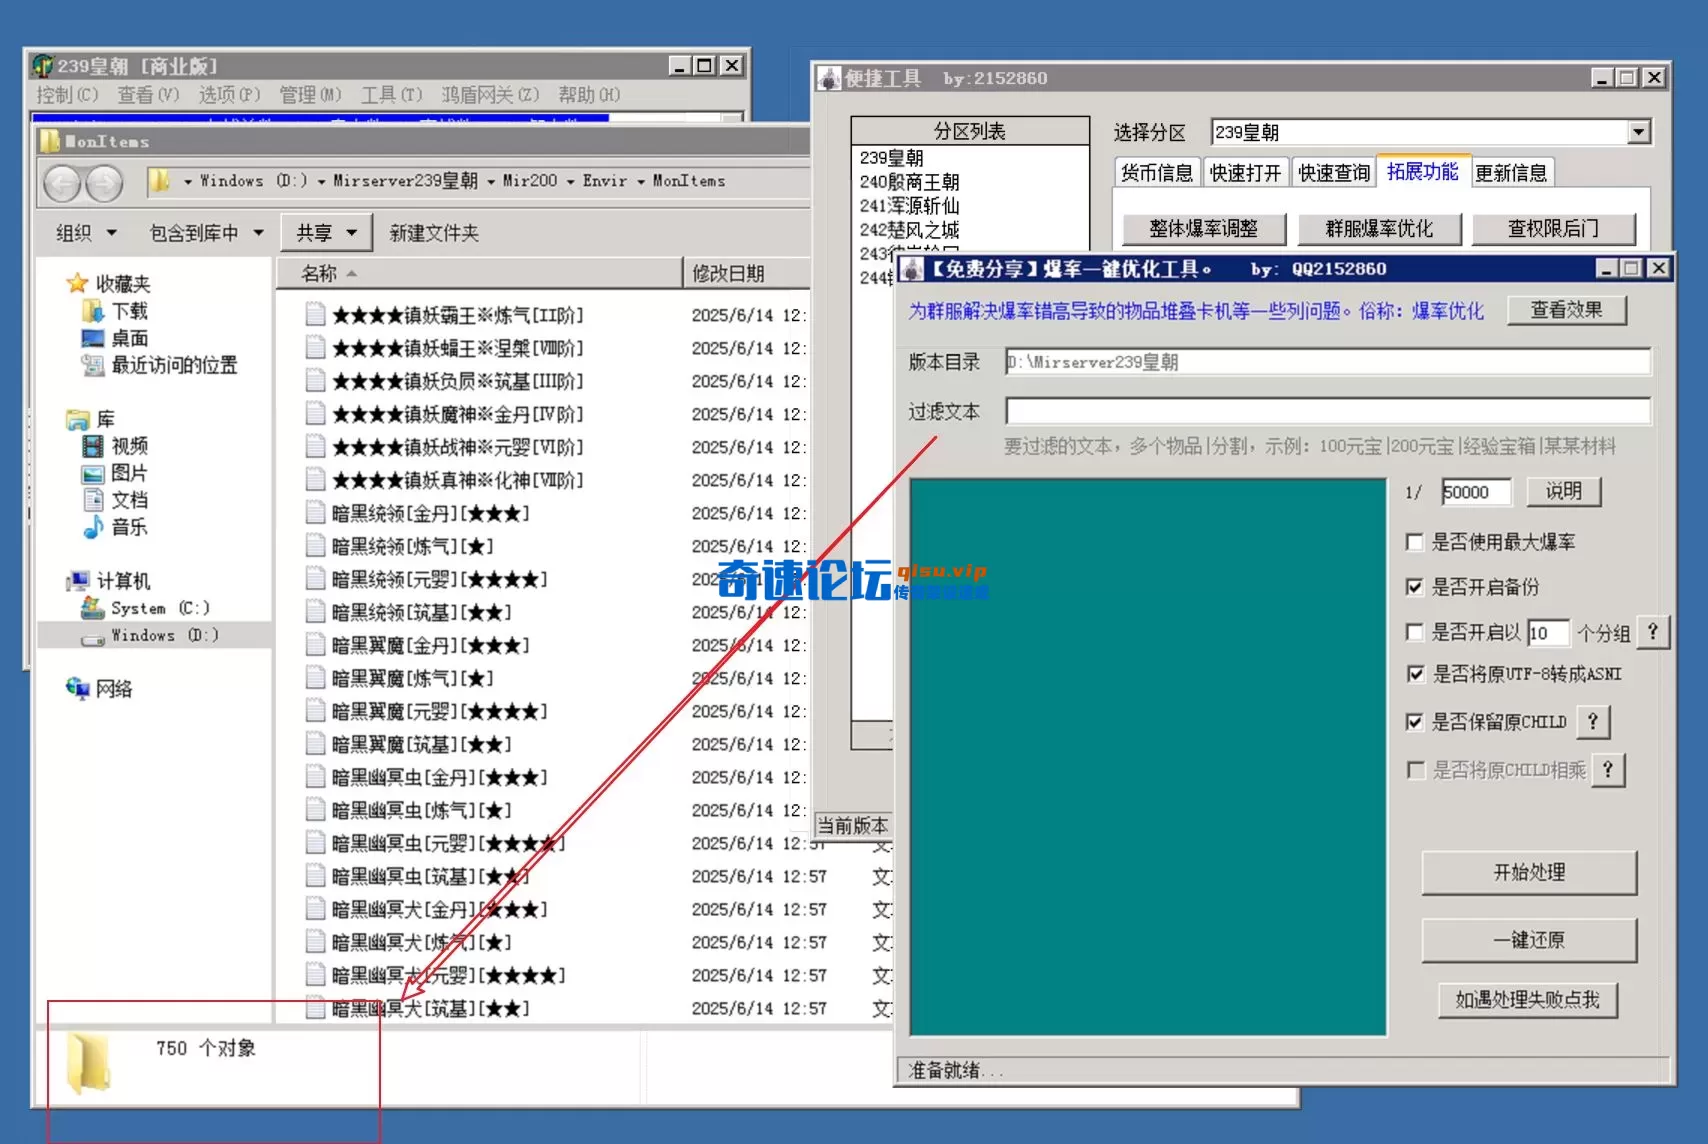Select 240殷商王朝 in the partition list
This screenshot has width=1708, height=1144.
click(x=910, y=182)
